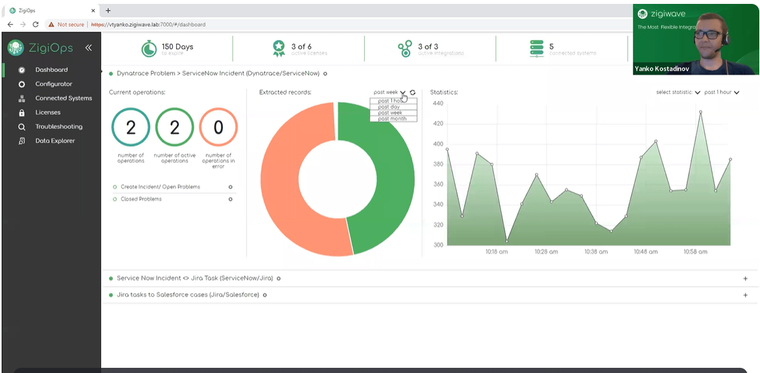Click the highest peak point on statistics chart
Image resolution: width=760 pixels, height=373 pixels.
[700, 112]
